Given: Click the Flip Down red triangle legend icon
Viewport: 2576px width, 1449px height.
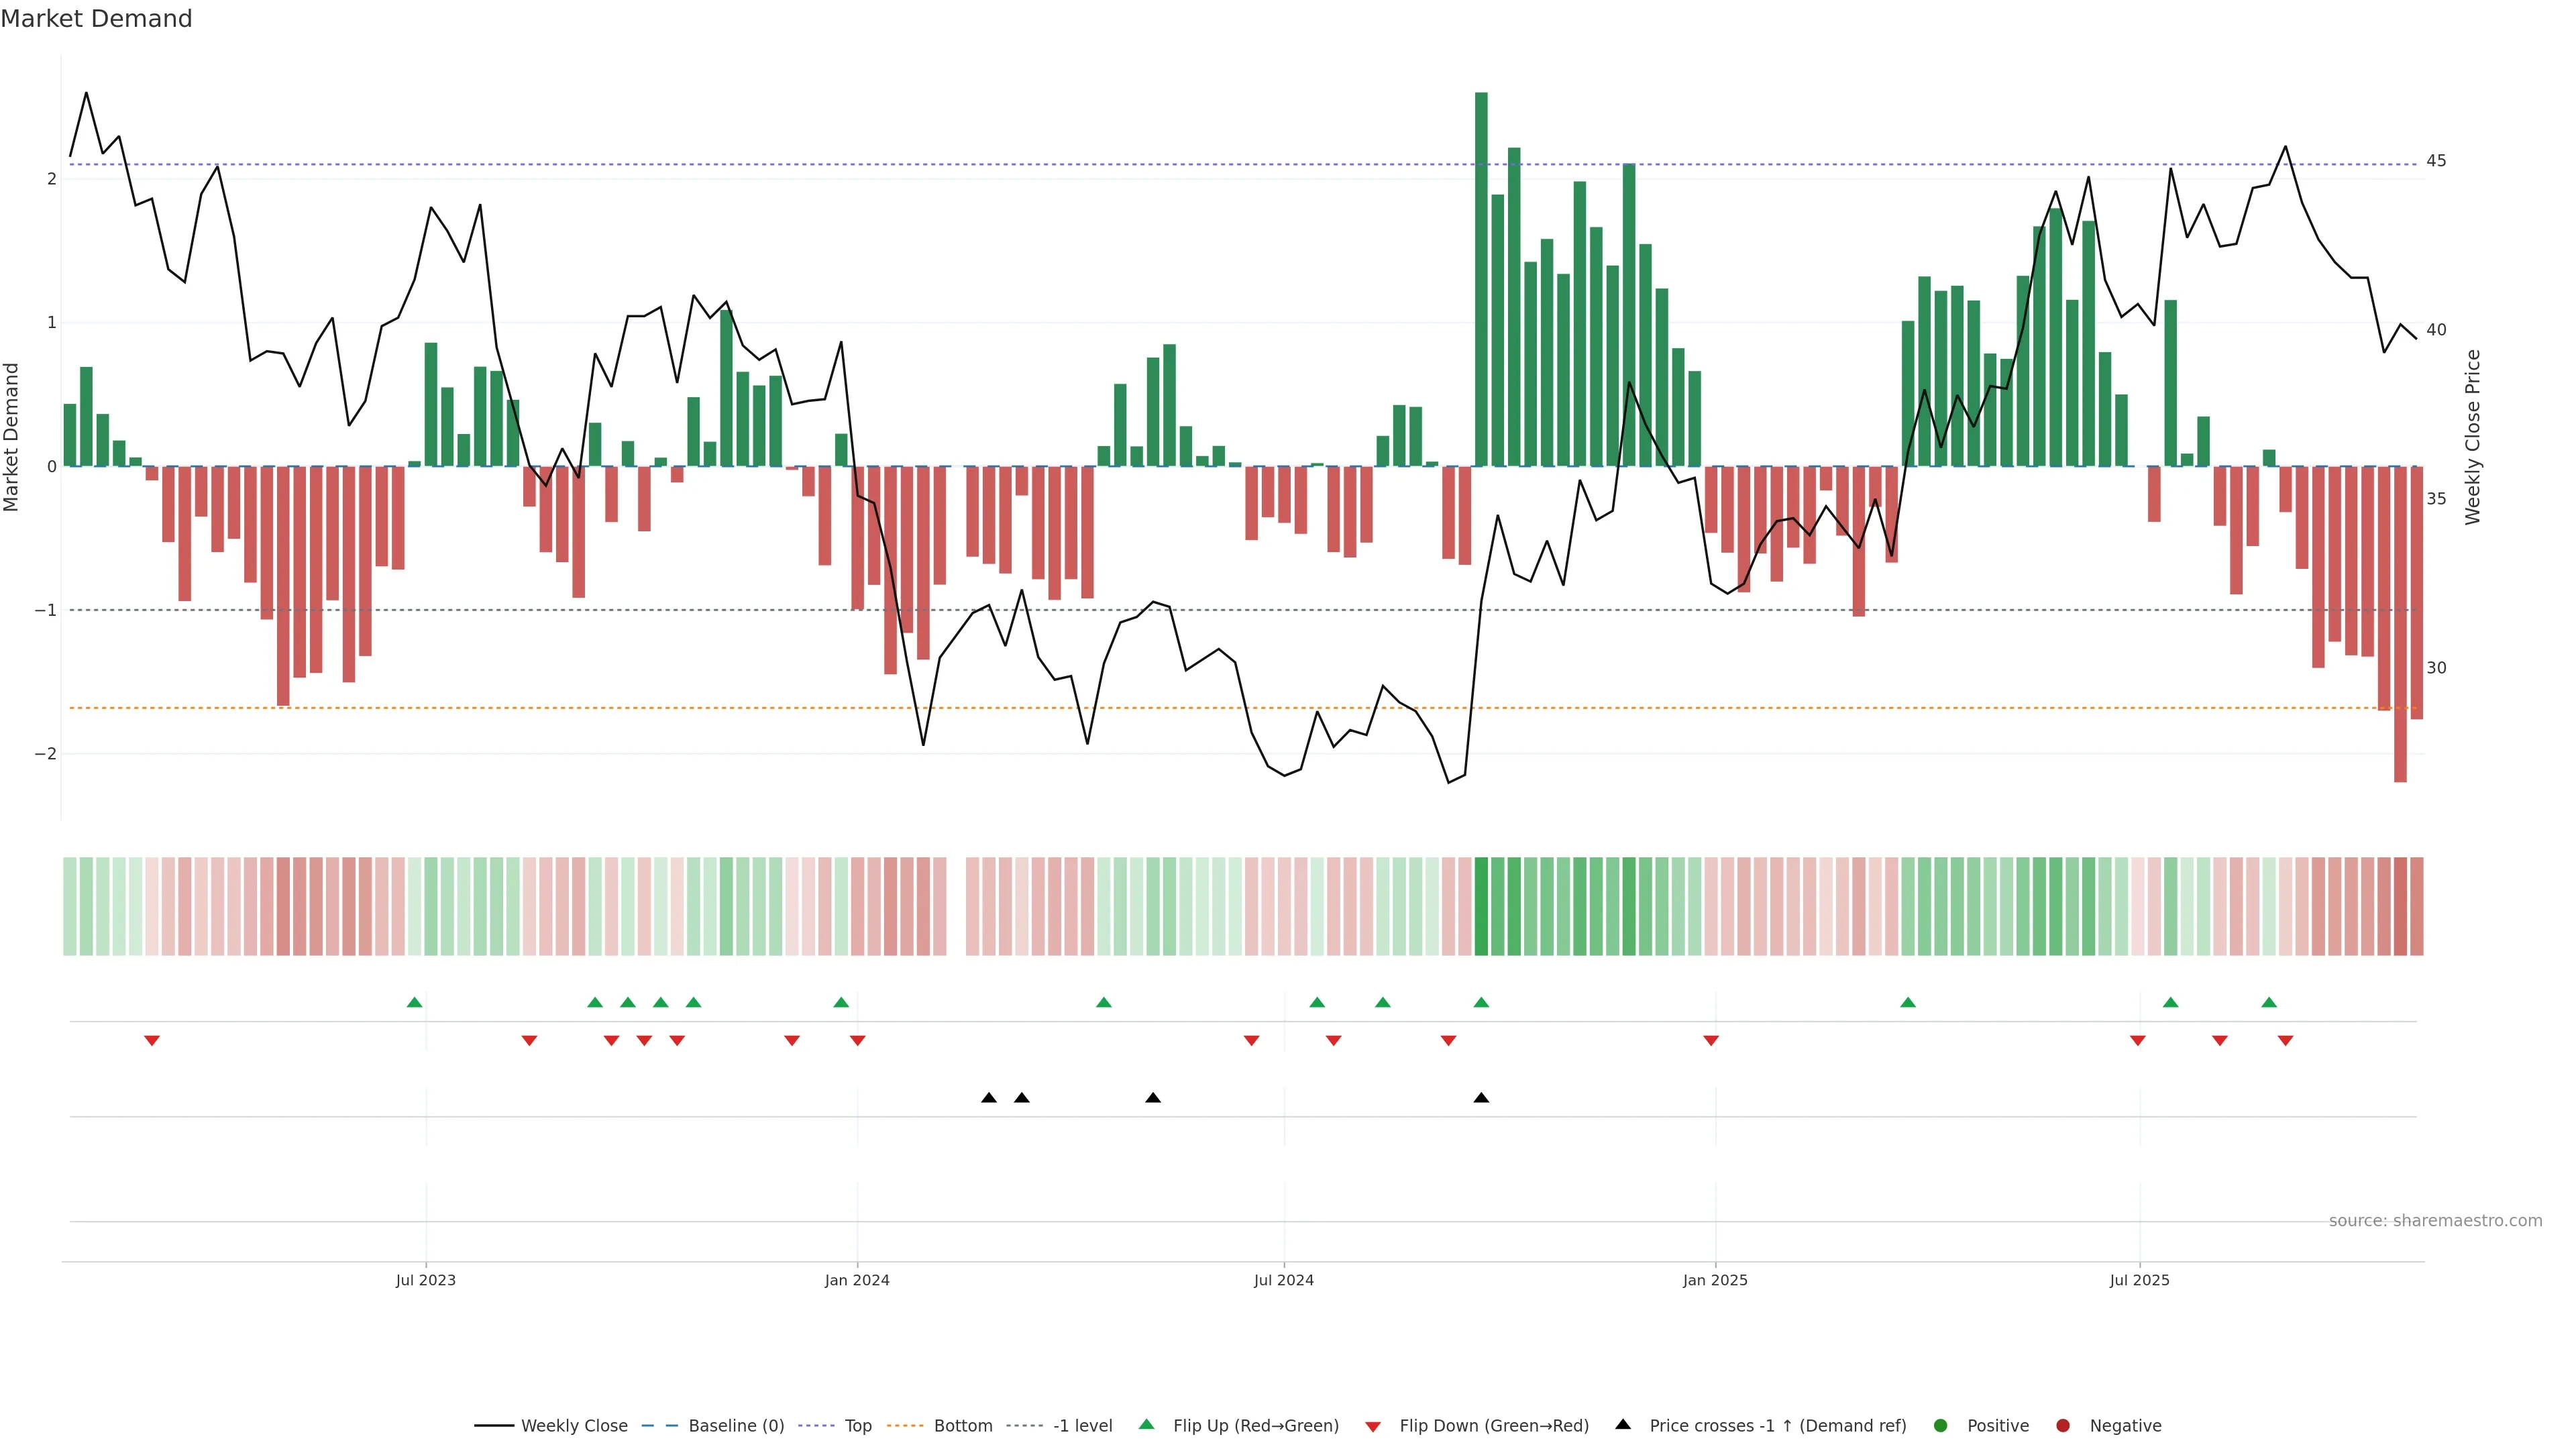Looking at the screenshot, I should [1373, 1426].
